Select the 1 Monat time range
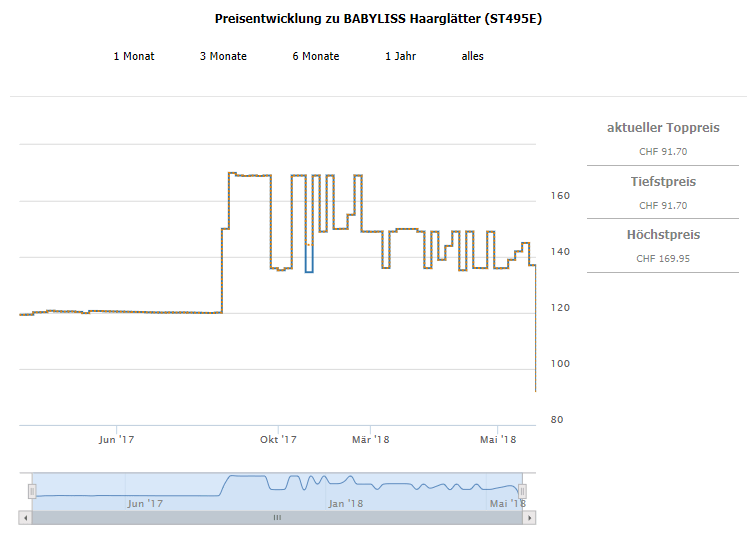Viewport: 752px width, 542px height. click(134, 56)
